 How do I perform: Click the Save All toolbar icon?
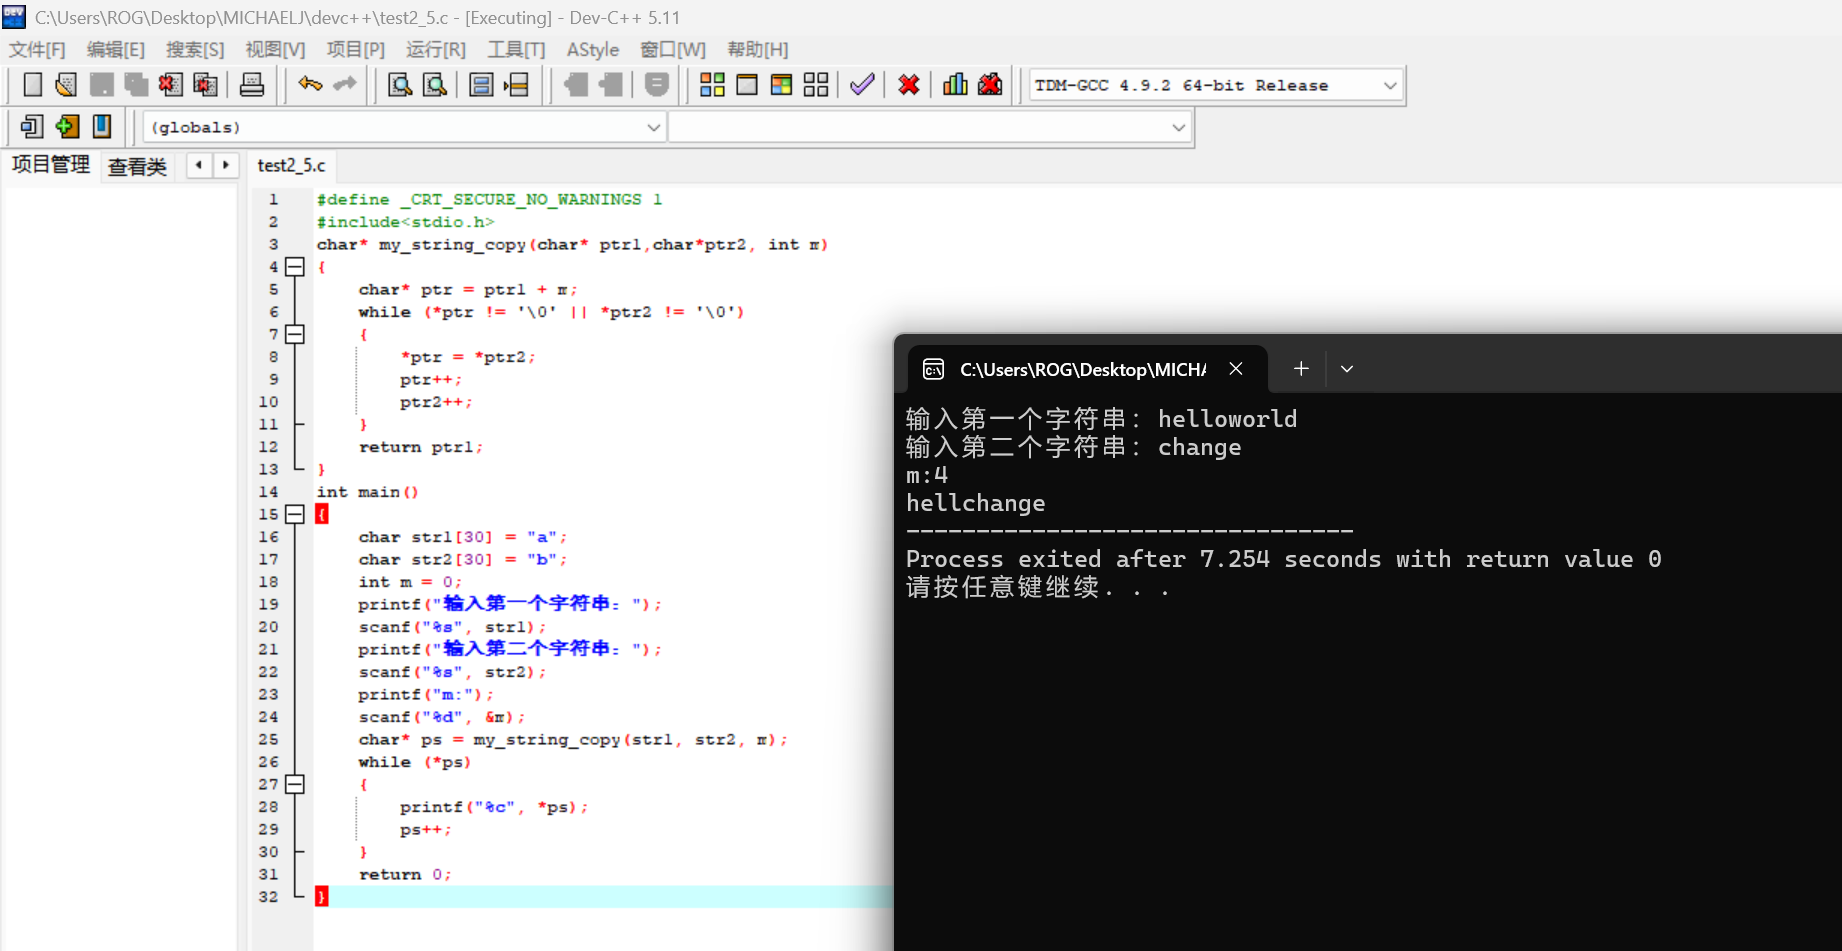[x=136, y=85]
